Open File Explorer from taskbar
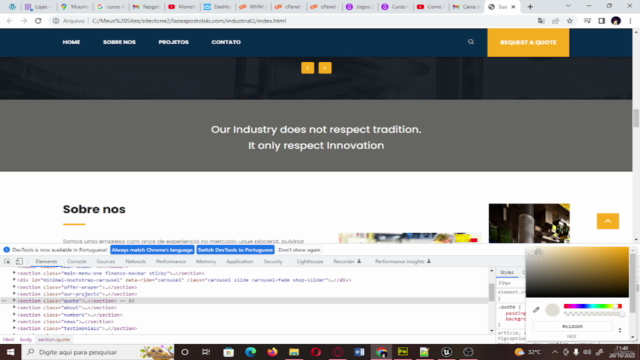 coord(294,352)
